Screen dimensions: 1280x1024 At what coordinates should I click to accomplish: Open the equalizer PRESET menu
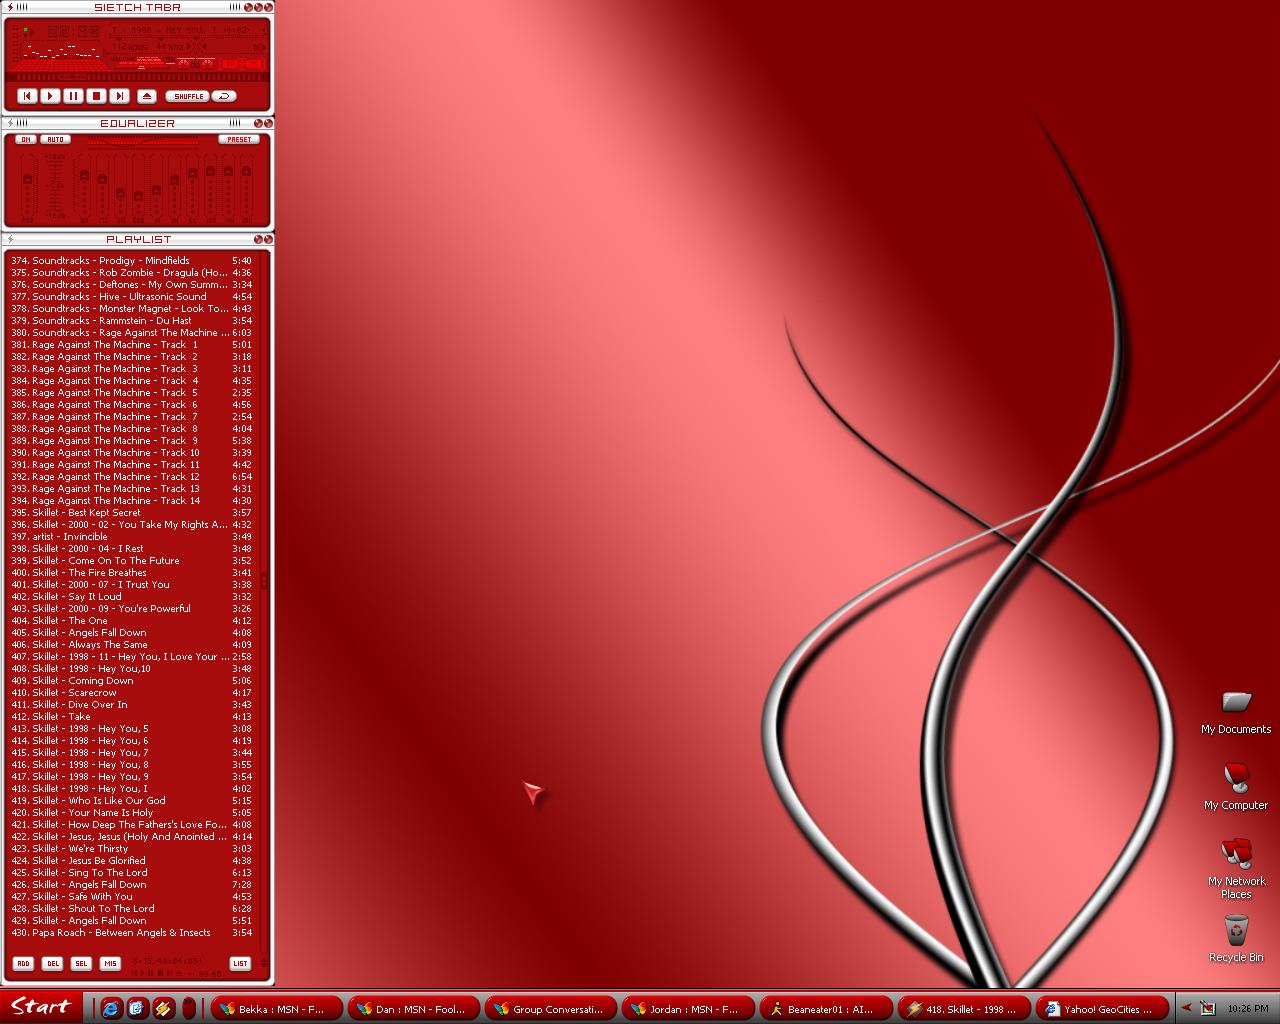240,139
